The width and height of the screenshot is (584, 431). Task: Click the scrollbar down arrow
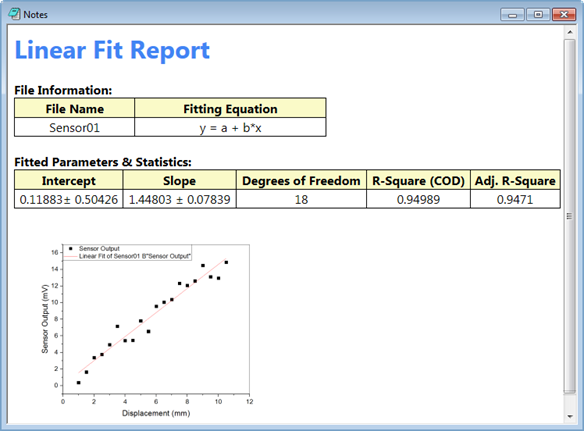coord(570,416)
